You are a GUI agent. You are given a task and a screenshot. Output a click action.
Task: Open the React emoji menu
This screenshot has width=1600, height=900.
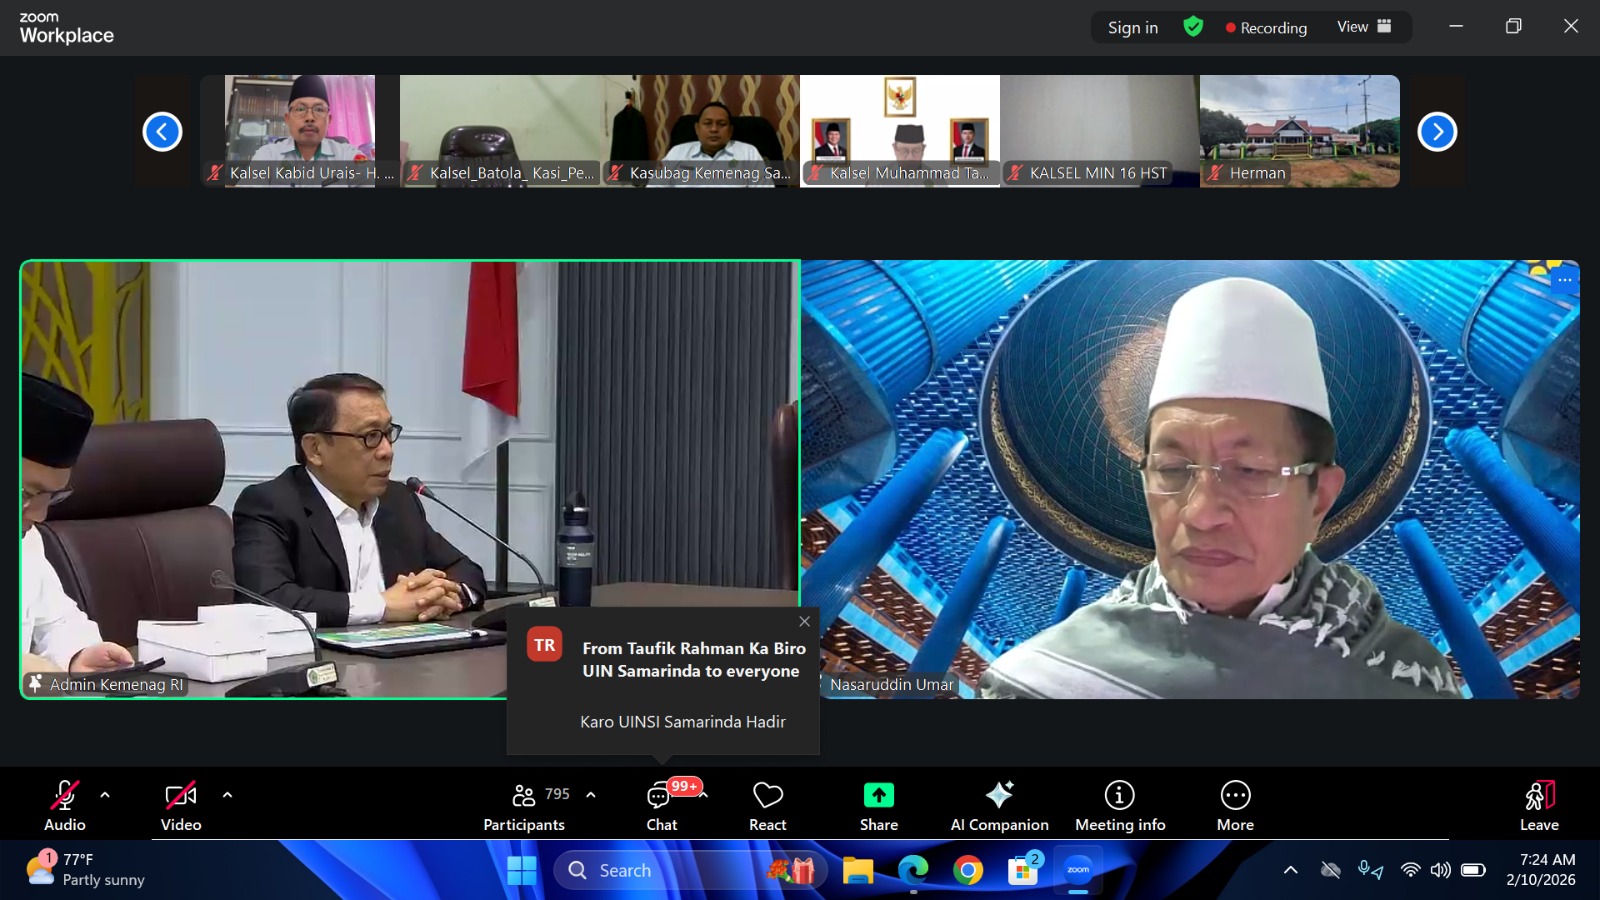point(767,805)
